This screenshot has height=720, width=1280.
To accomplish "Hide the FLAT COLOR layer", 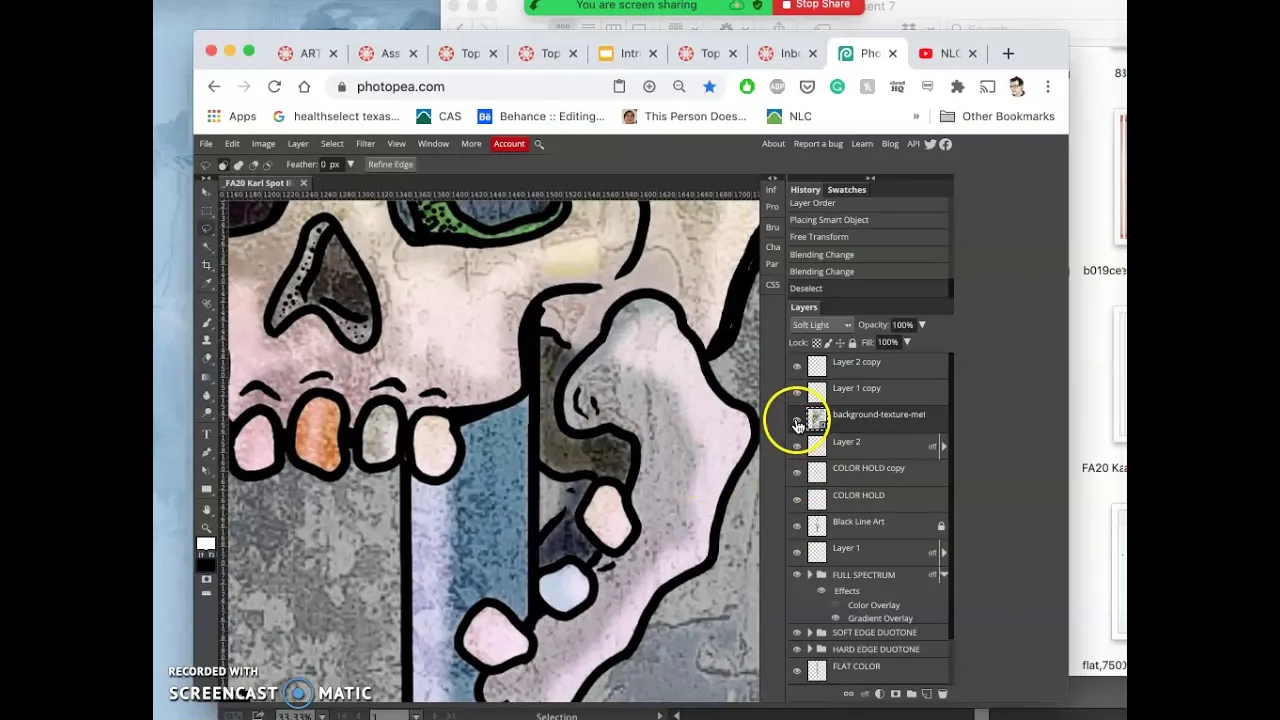I will pos(797,671).
